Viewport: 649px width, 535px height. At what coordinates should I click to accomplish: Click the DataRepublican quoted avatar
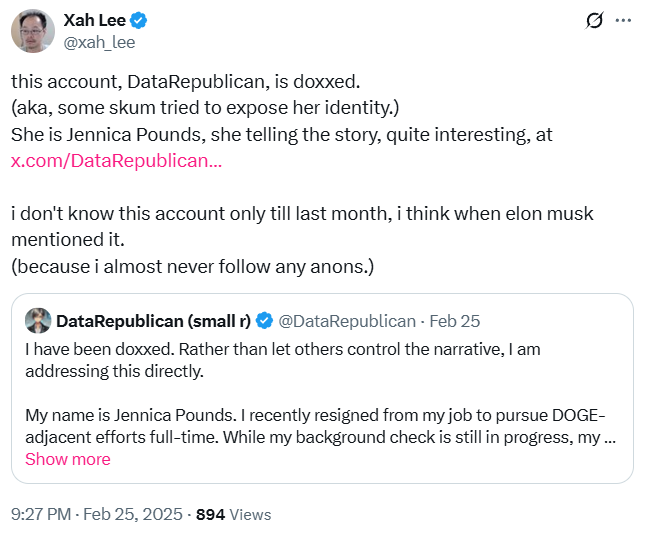(x=38, y=321)
